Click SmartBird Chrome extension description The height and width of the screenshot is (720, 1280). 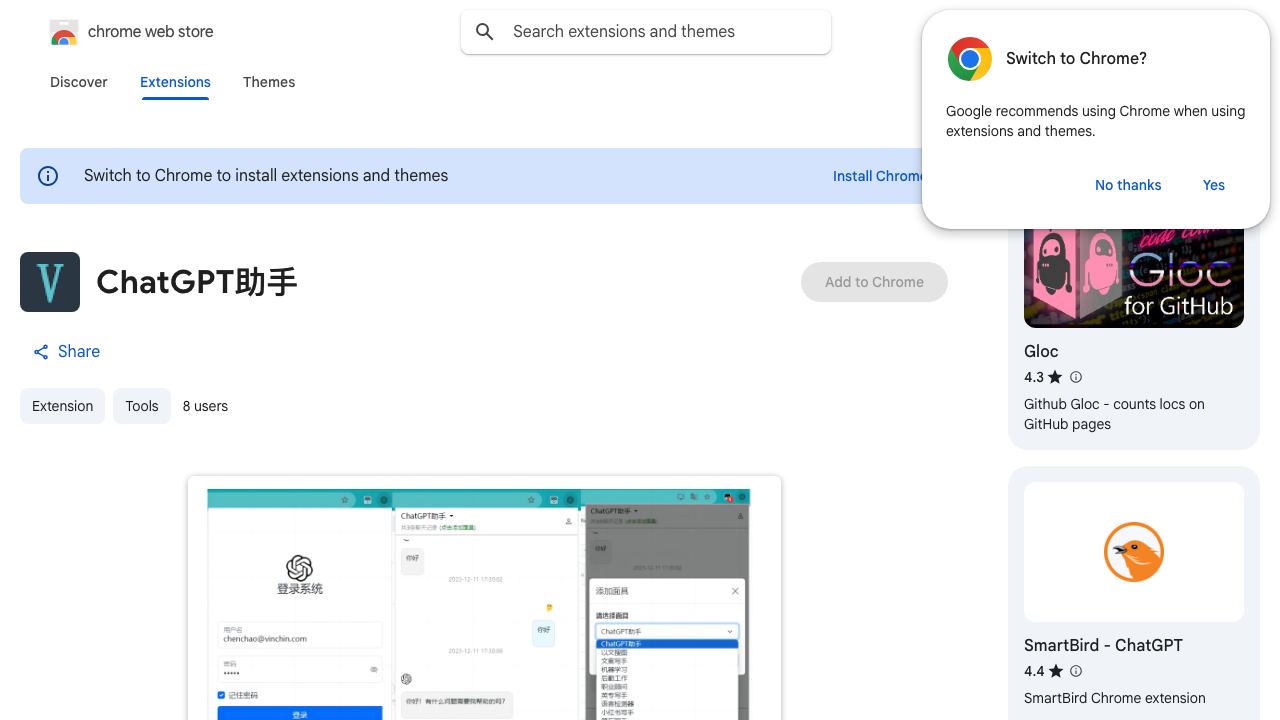(x=1115, y=698)
